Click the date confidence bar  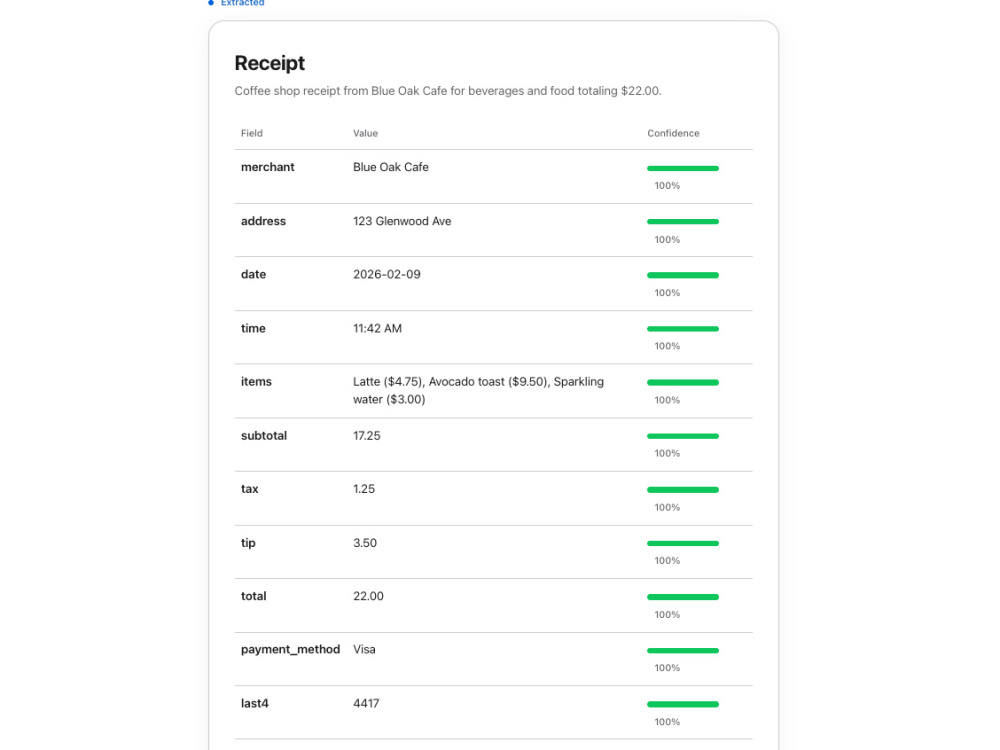click(x=683, y=276)
